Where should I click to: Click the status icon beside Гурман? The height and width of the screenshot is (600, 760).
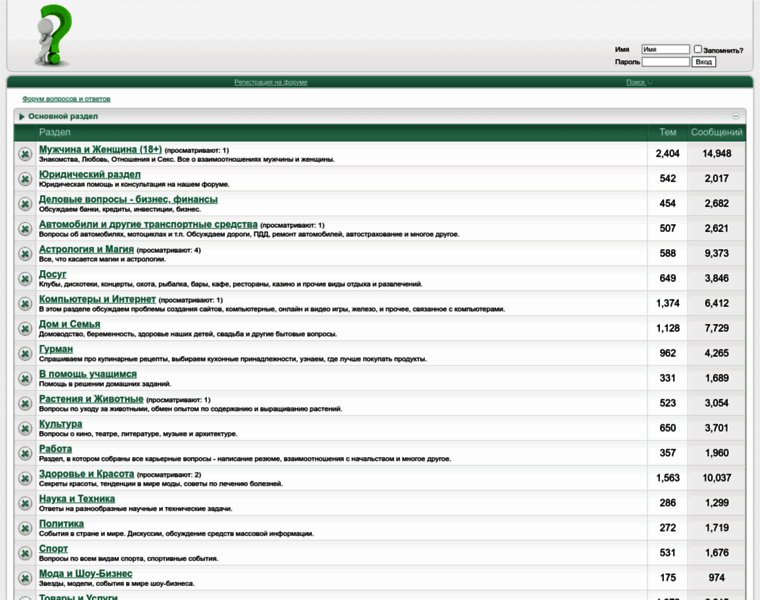click(25, 354)
